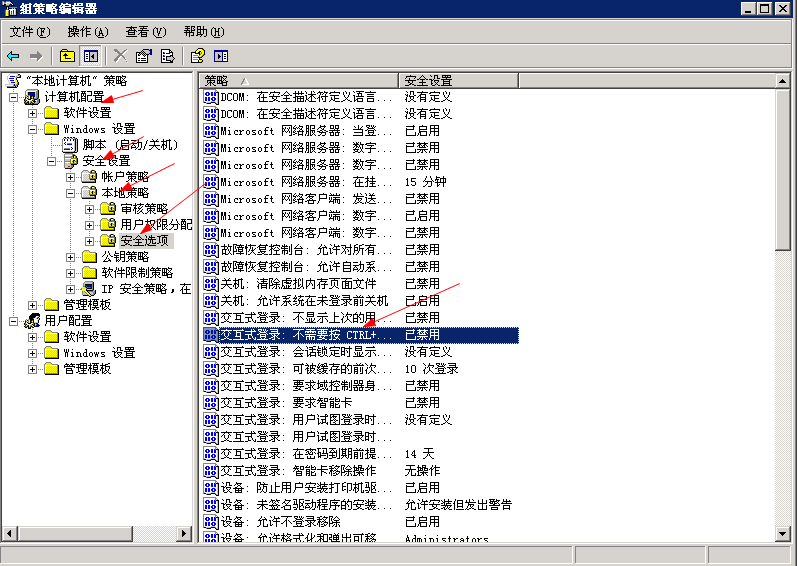Click the rightmost toolbar pane icon
The image size is (797, 566).
coord(221,56)
